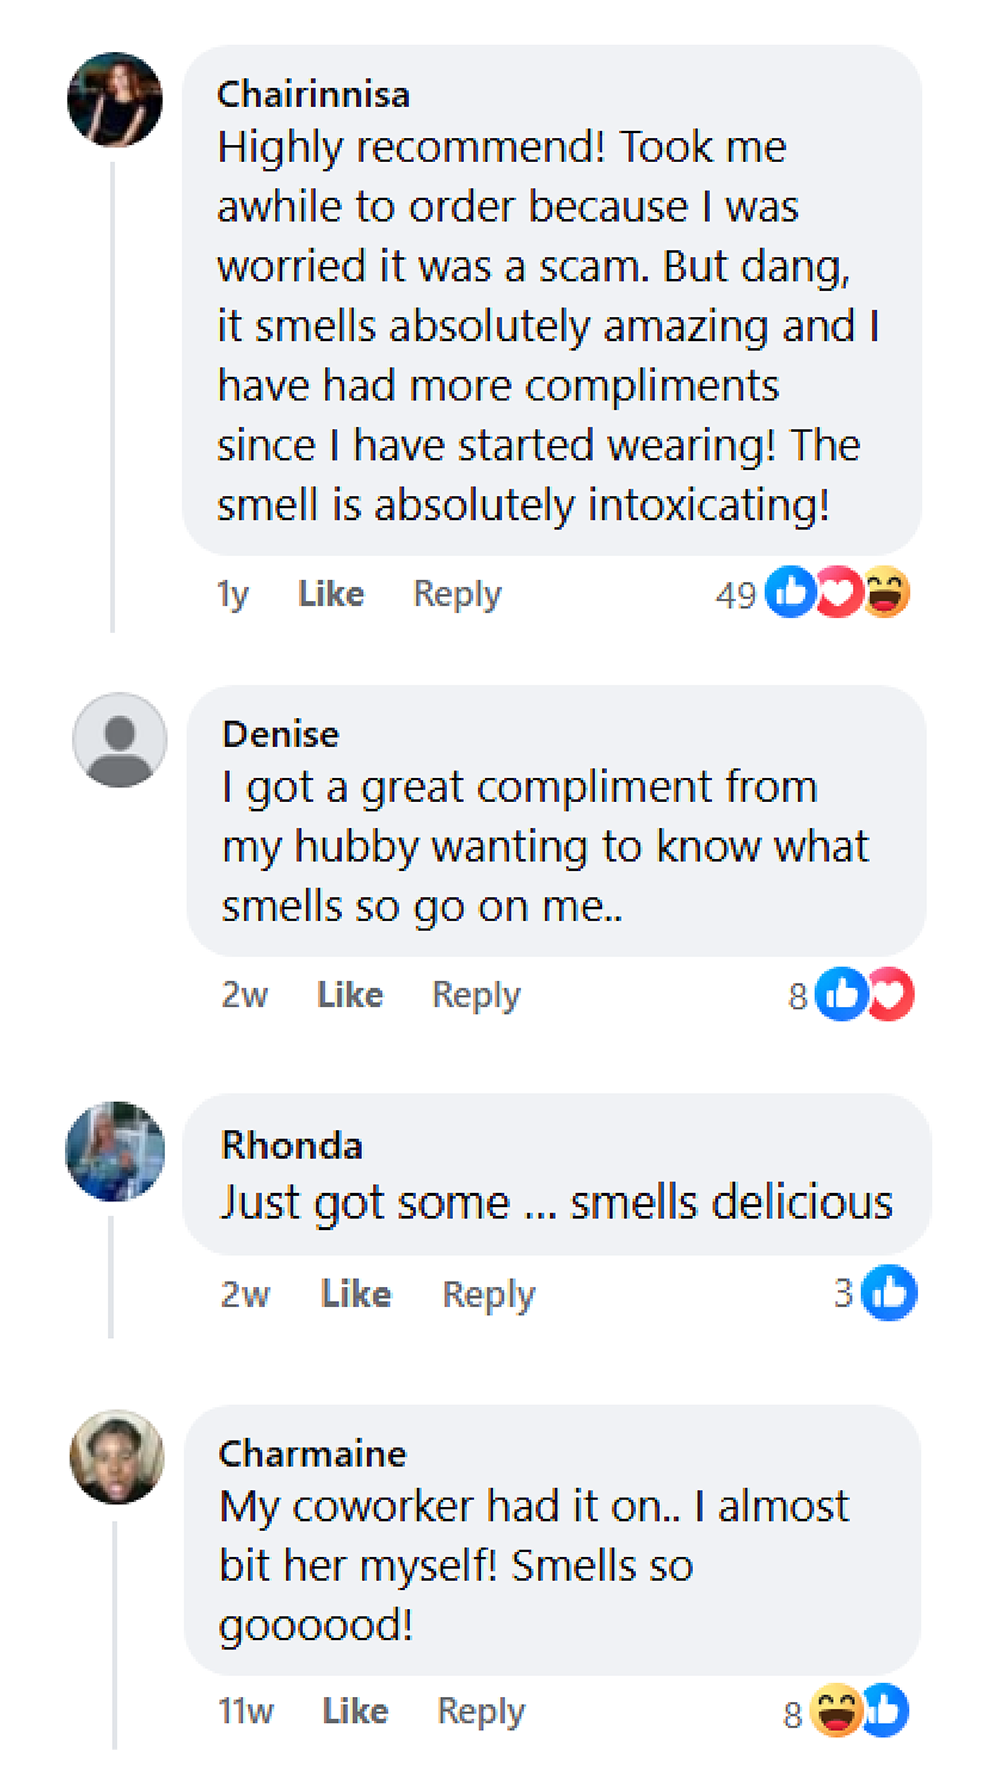Click the laughing emoji reaction on Chairinnisa's comment
Screen dimensions: 1000x1777
tap(886, 592)
